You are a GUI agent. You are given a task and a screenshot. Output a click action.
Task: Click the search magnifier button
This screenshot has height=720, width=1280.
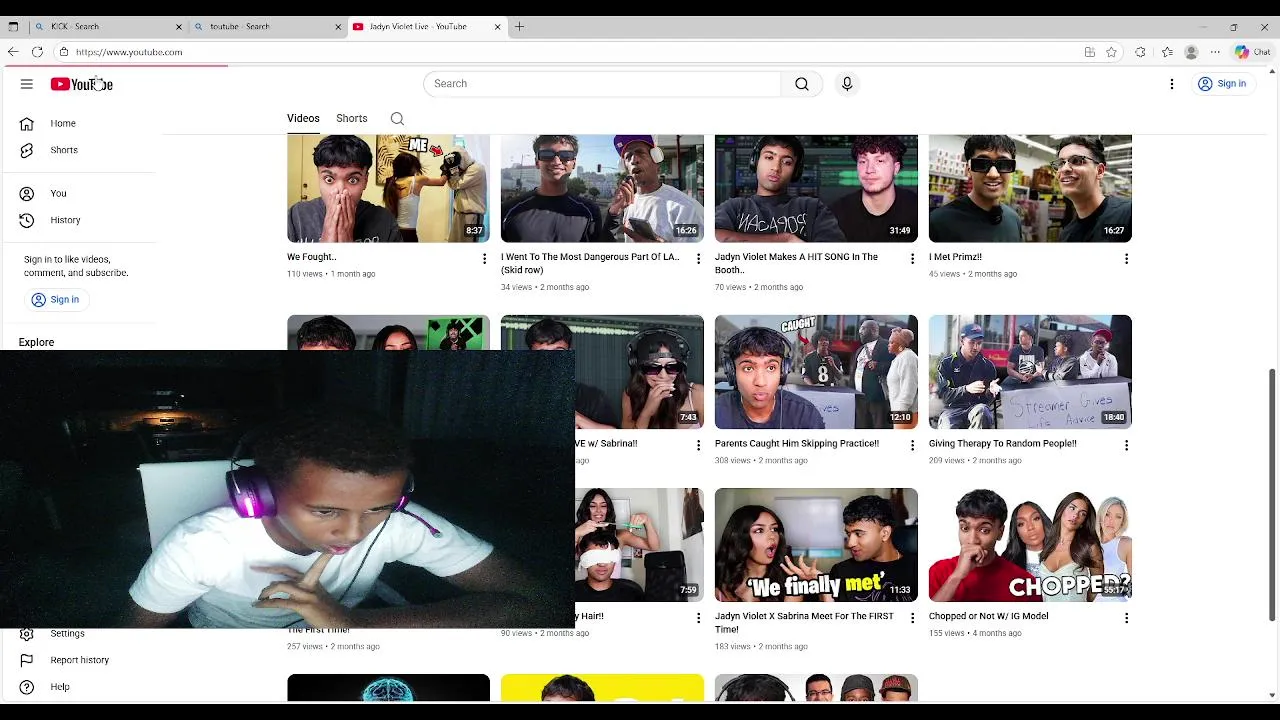(x=802, y=84)
